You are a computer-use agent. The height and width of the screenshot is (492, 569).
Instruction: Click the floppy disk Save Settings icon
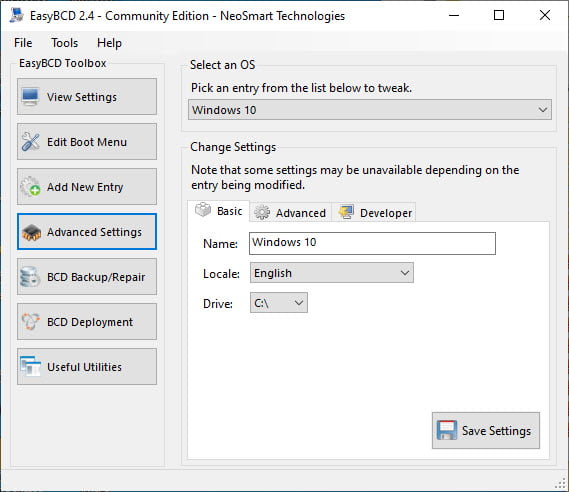[x=447, y=430]
